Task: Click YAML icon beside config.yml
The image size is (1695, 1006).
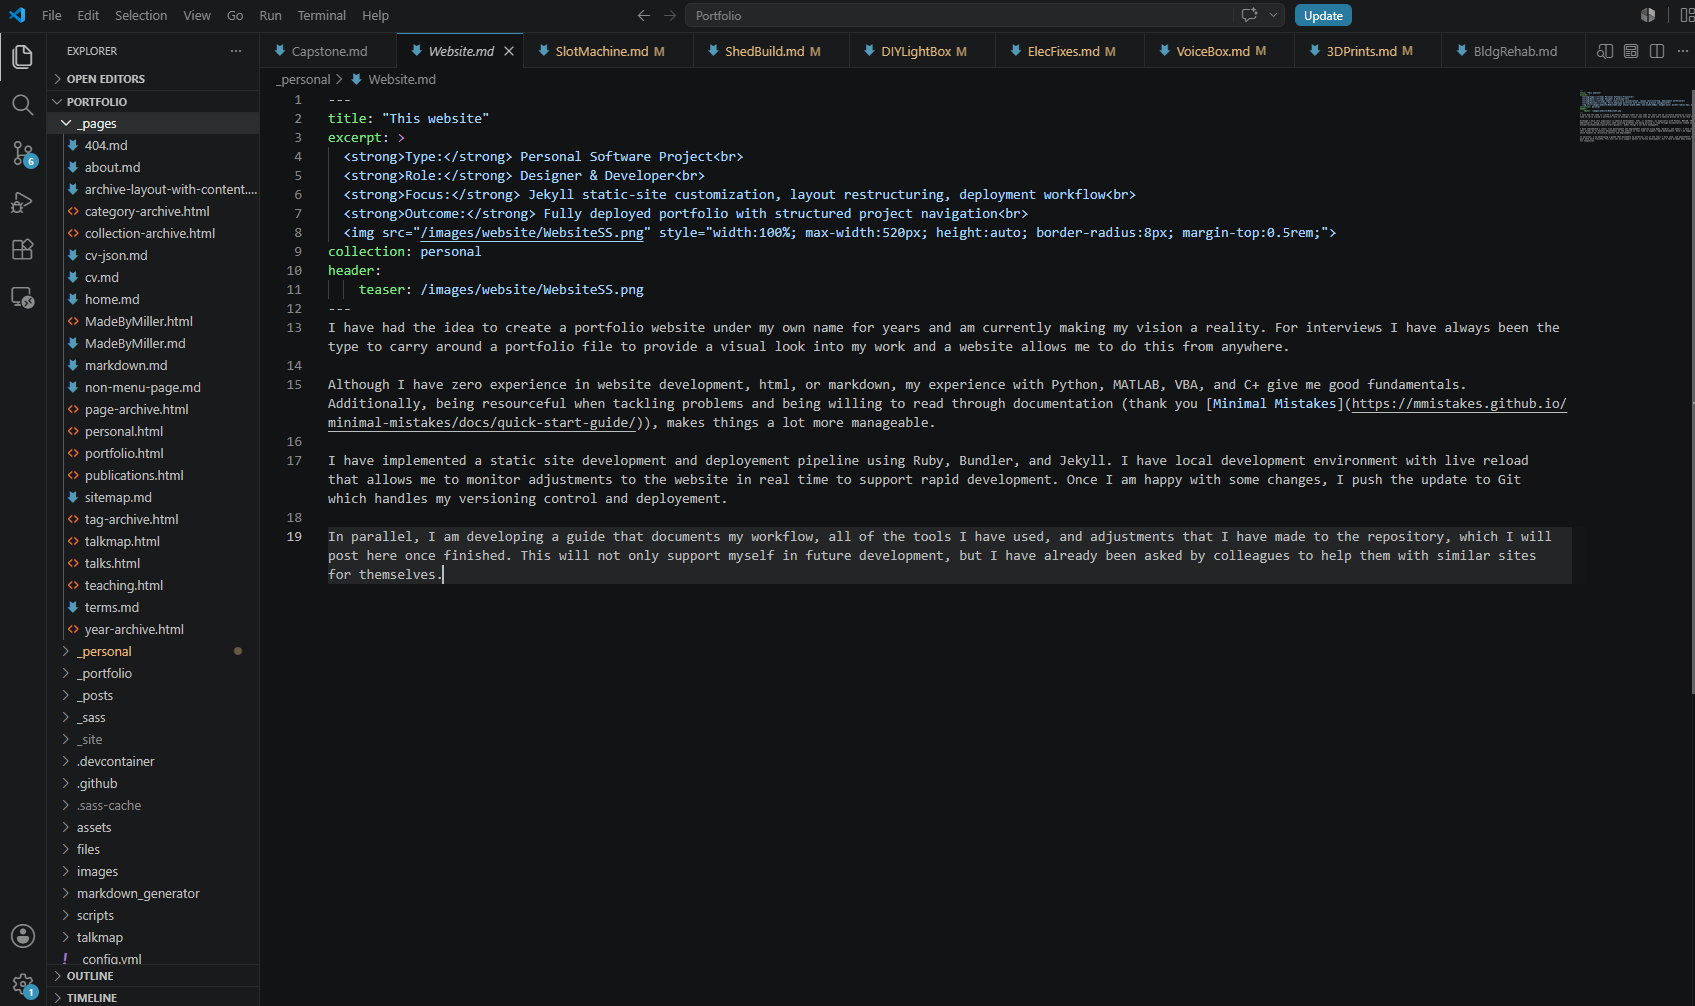Action: point(66,959)
